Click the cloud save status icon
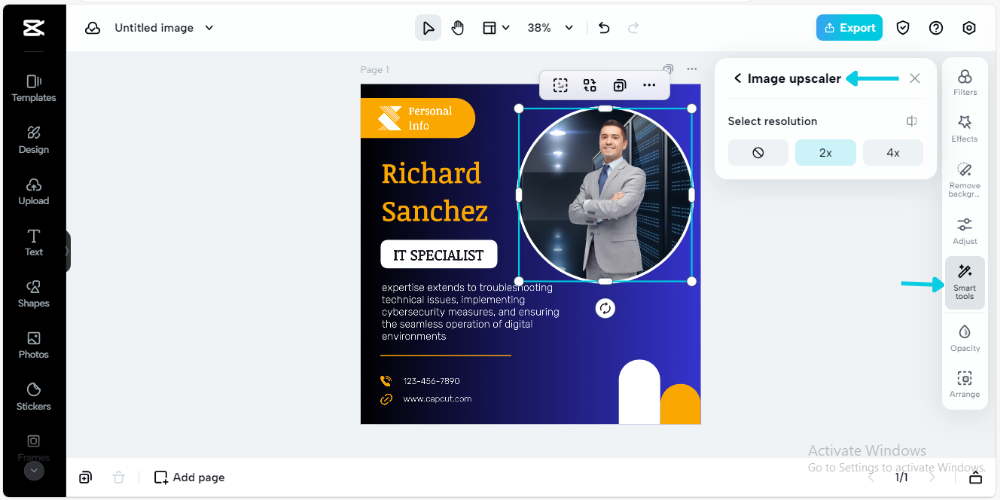 pyautogui.click(x=93, y=28)
